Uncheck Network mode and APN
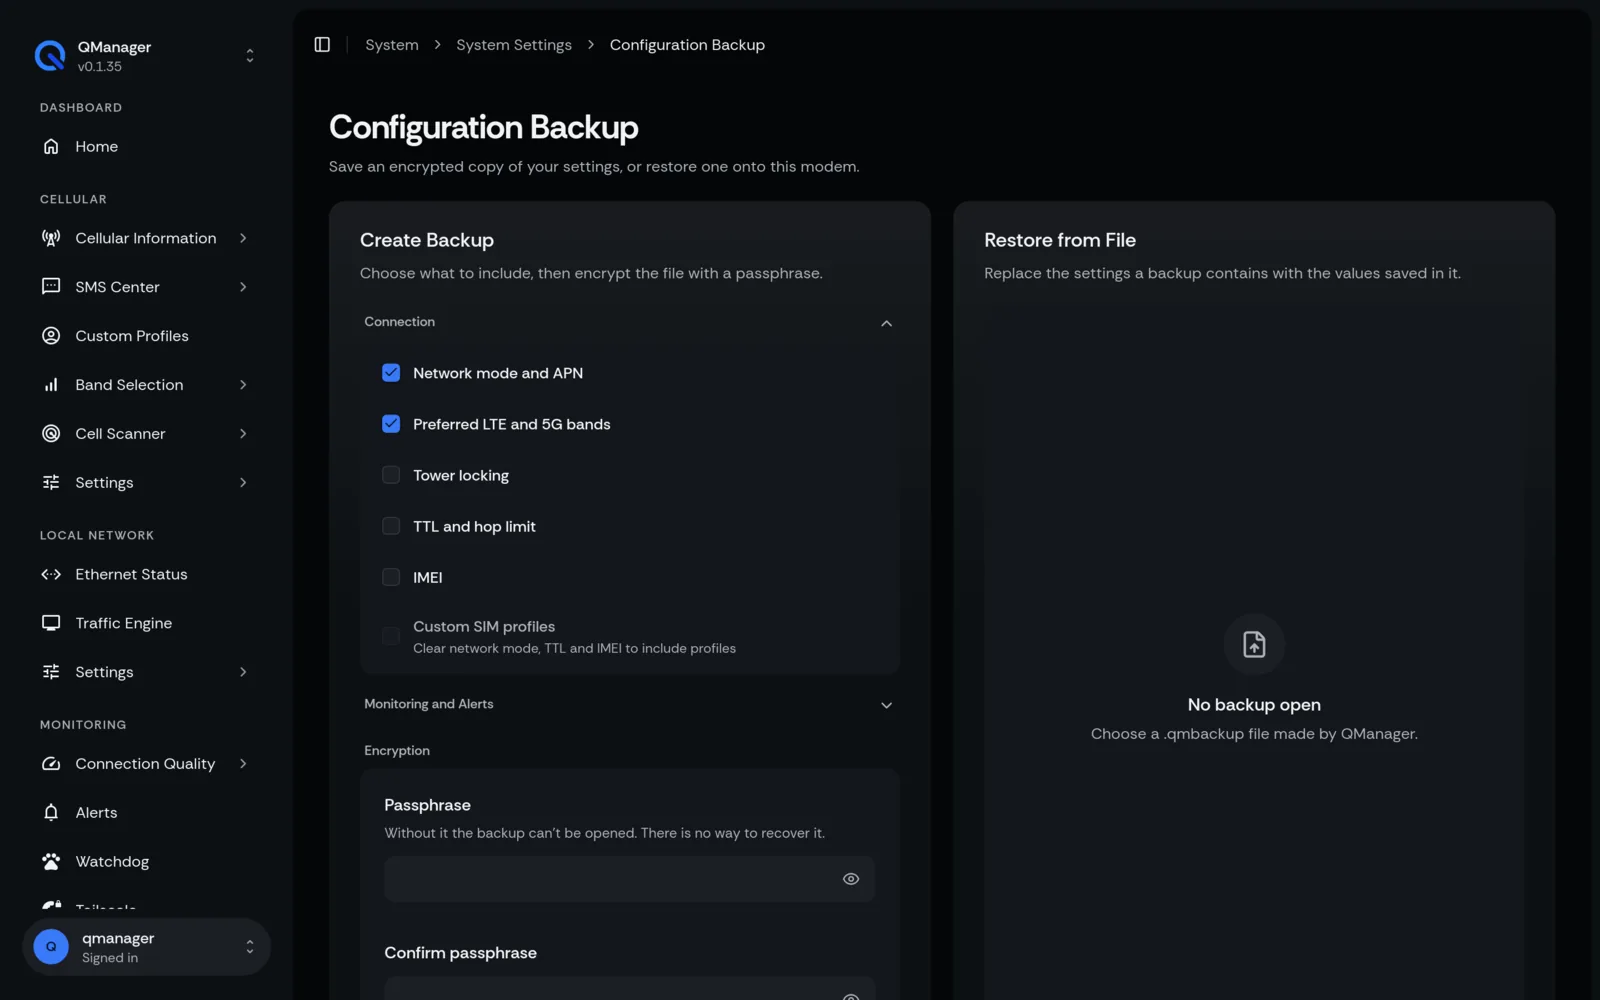 point(391,373)
